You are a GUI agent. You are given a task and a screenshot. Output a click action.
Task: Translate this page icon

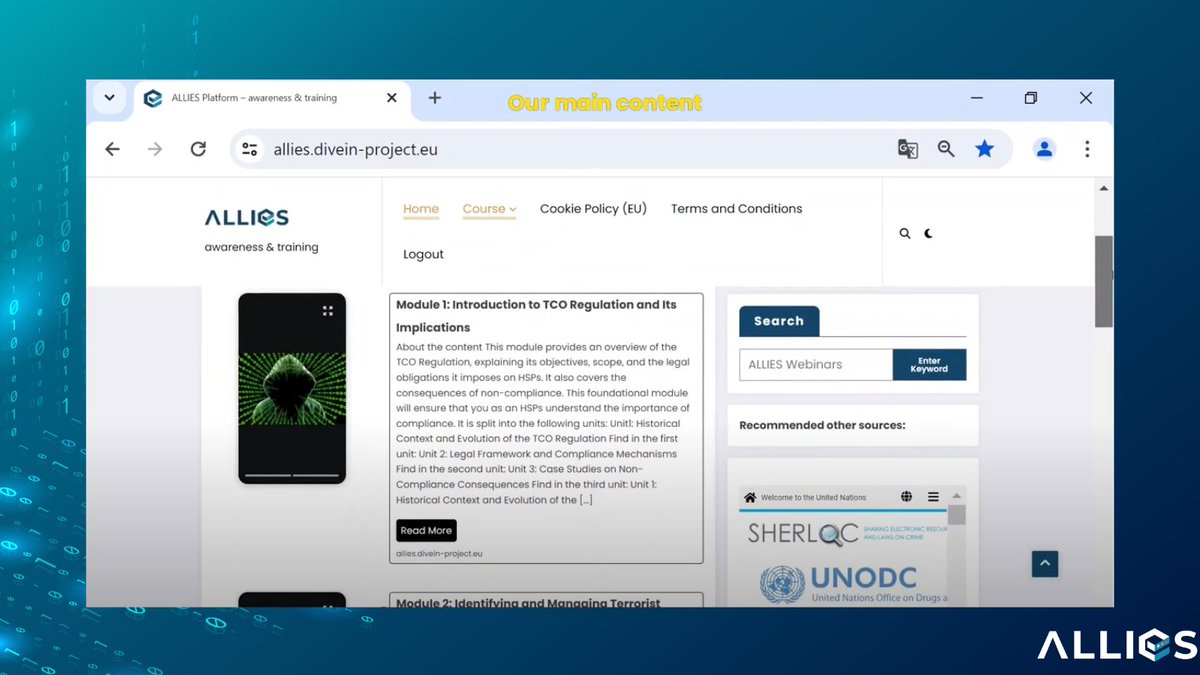tap(908, 149)
